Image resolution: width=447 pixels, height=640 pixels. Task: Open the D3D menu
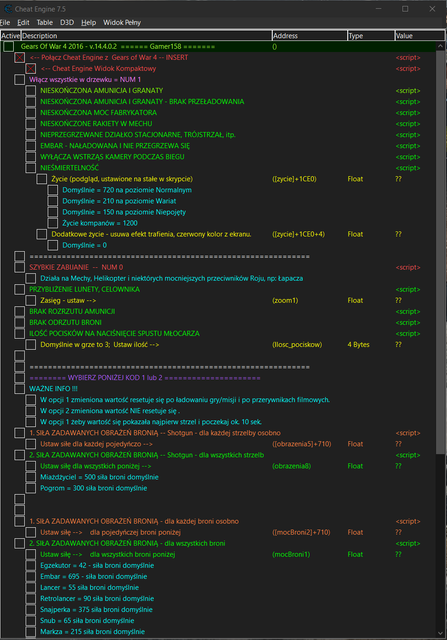pyautogui.click(x=67, y=22)
